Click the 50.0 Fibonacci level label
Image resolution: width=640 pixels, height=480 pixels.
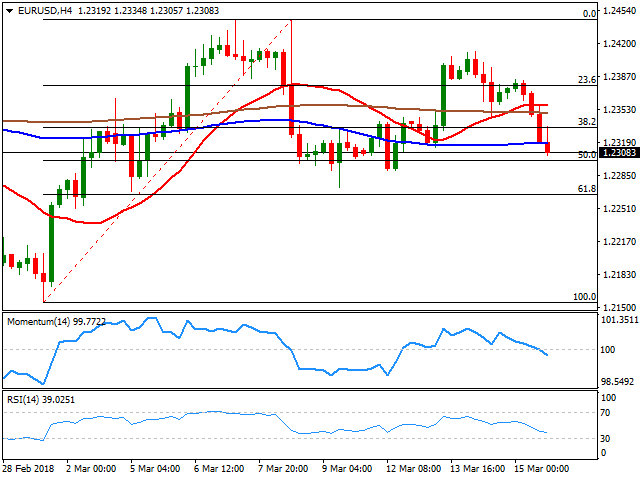click(587, 155)
